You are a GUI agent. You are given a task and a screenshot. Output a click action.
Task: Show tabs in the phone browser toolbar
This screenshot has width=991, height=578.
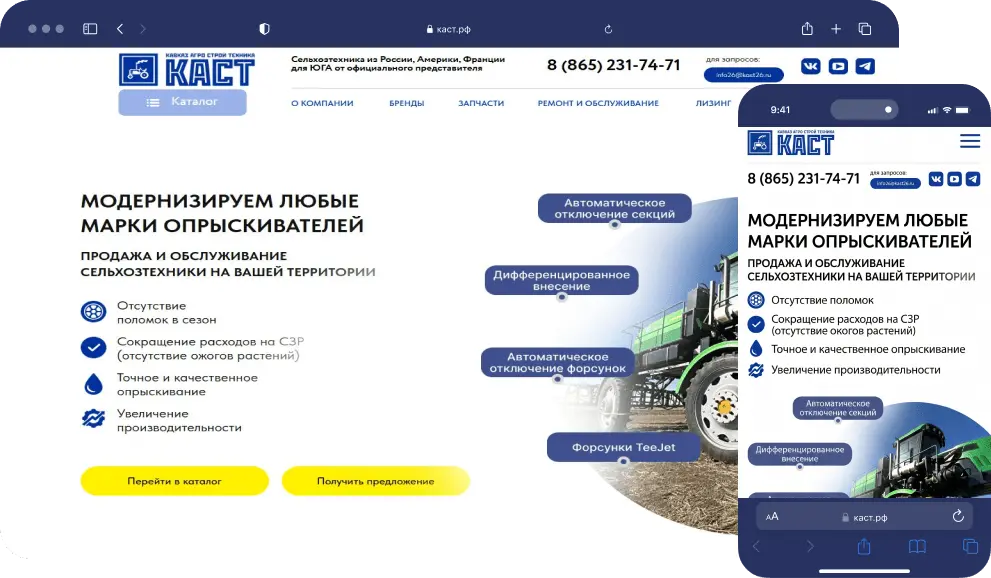point(970,546)
